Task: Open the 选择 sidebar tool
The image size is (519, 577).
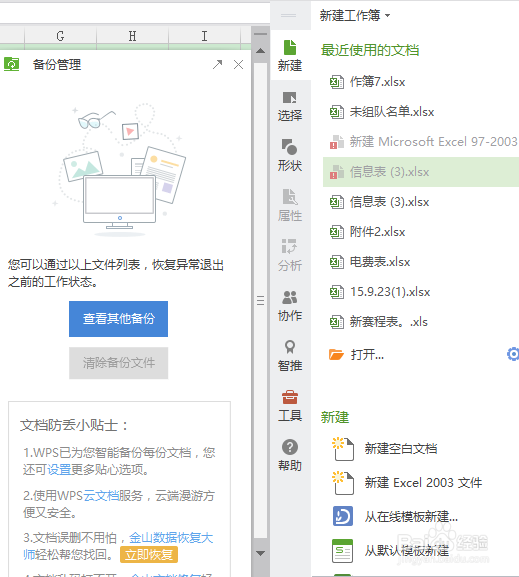Action: pyautogui.click(x=290, y=106)
